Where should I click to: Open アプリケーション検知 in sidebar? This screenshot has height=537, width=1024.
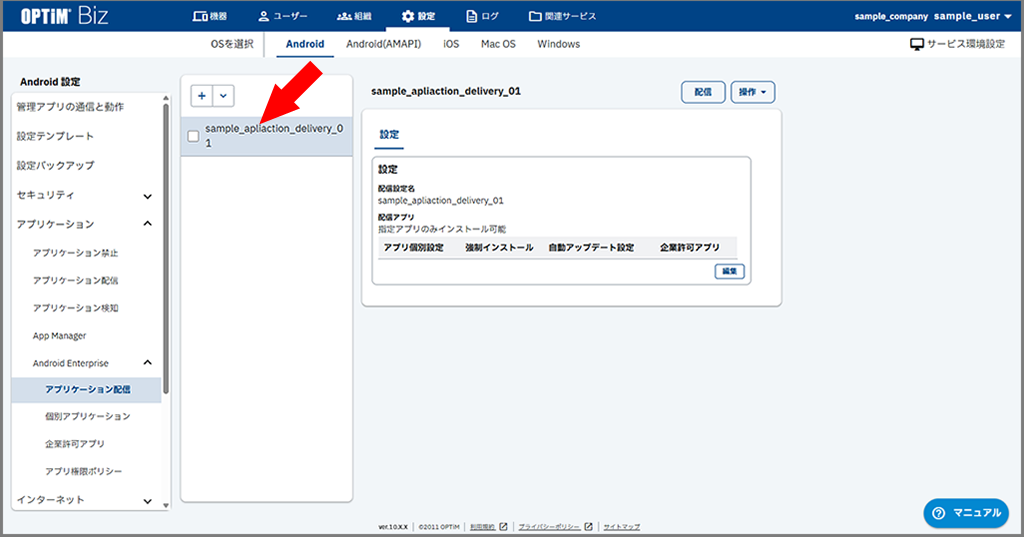75,308
